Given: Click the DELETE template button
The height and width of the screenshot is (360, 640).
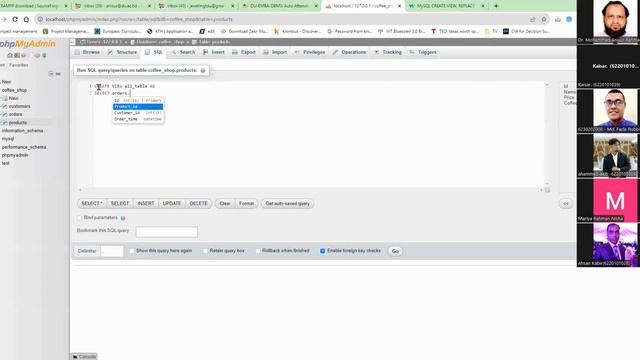Looking at the screenshot, I should pos(198,203).
